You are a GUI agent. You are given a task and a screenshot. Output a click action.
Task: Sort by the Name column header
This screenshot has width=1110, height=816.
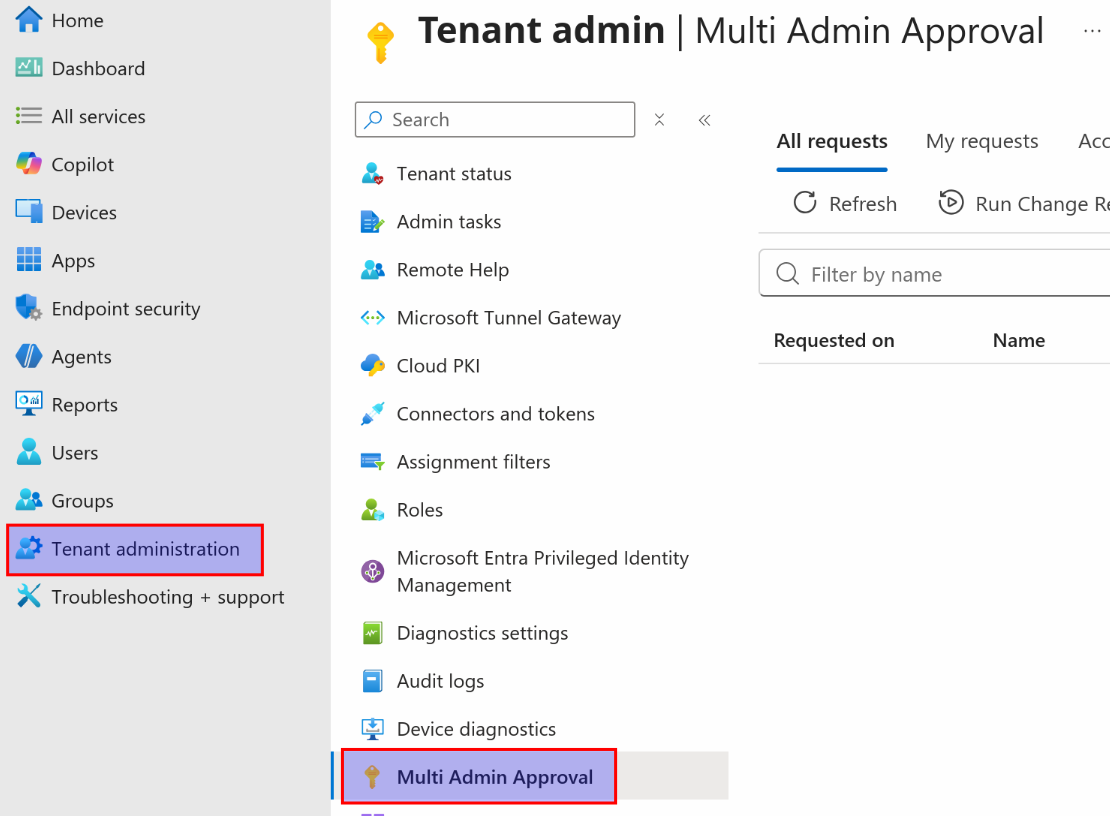pos(1019,340)
